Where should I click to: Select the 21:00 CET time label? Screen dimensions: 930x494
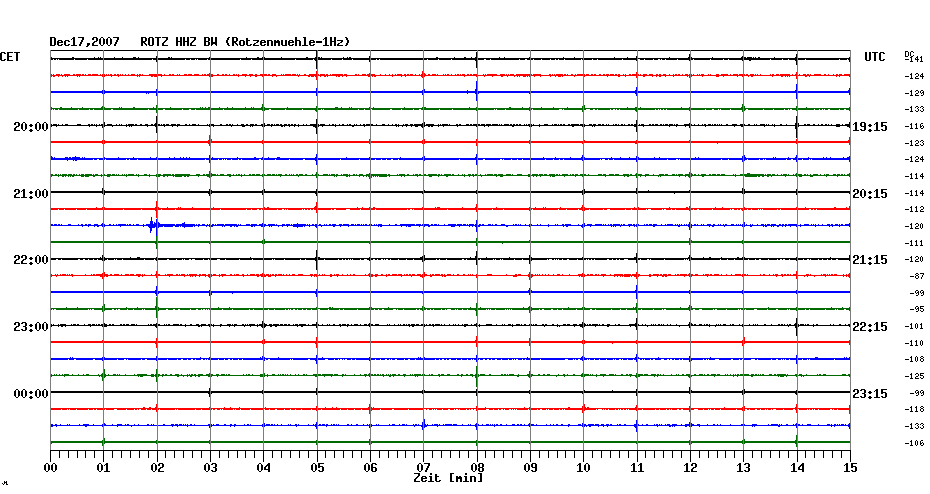[x=31, y=193]
